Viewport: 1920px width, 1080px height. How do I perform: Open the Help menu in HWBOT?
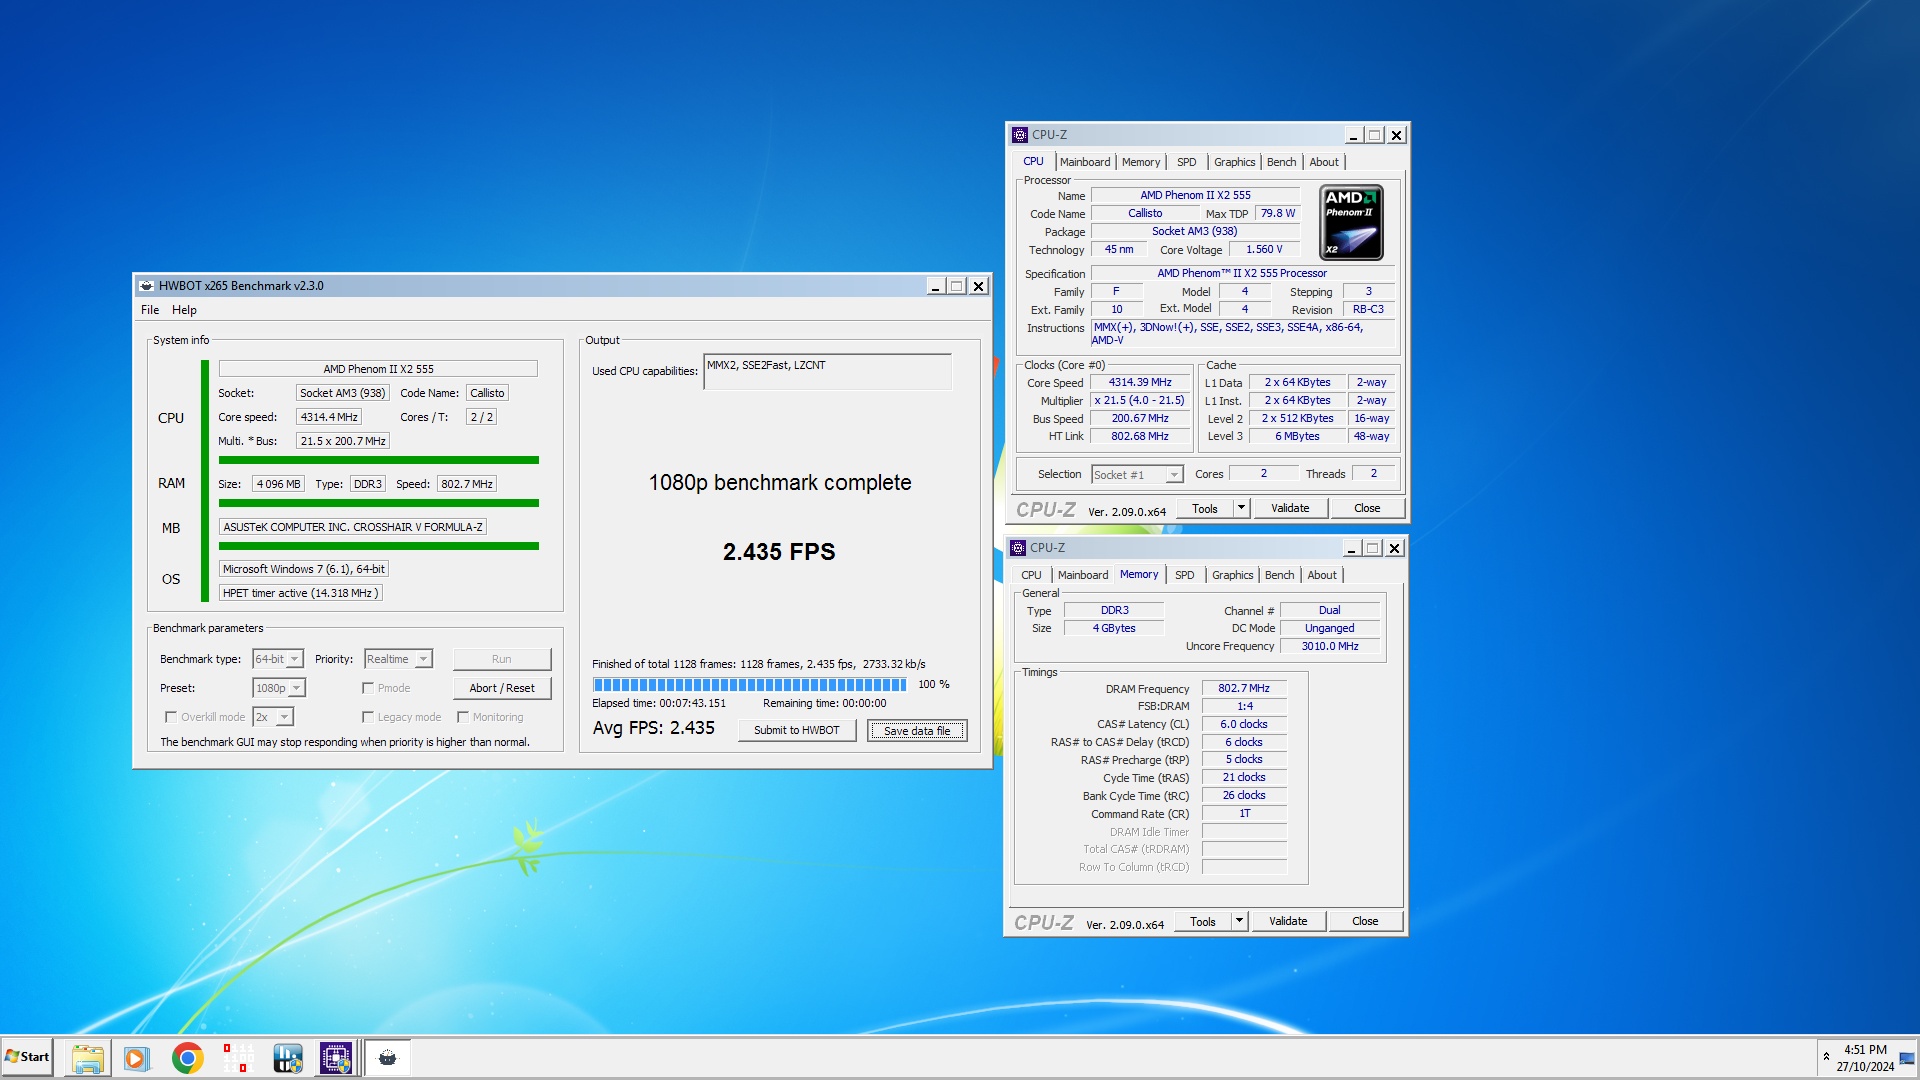184,310
